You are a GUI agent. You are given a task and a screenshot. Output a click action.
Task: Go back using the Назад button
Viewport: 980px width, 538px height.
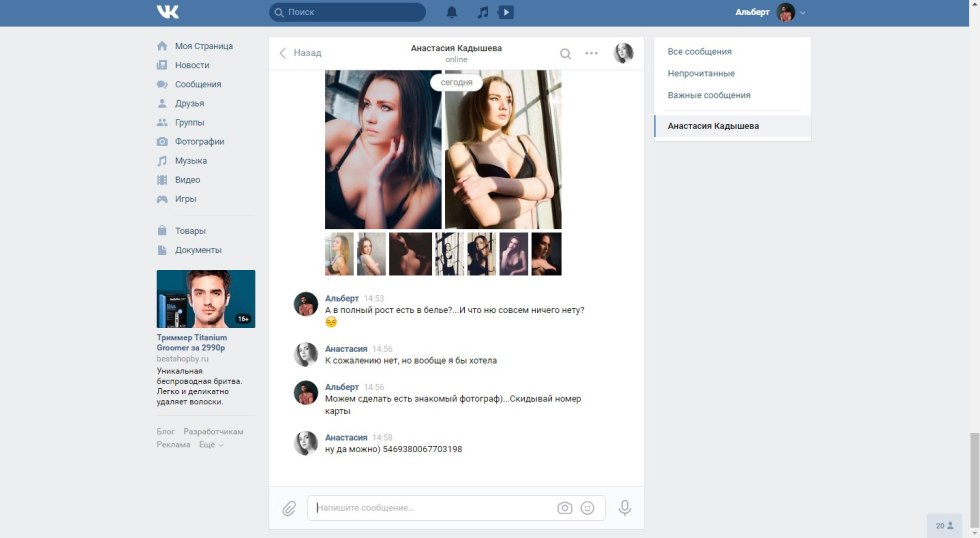click(x=300, y=53)
